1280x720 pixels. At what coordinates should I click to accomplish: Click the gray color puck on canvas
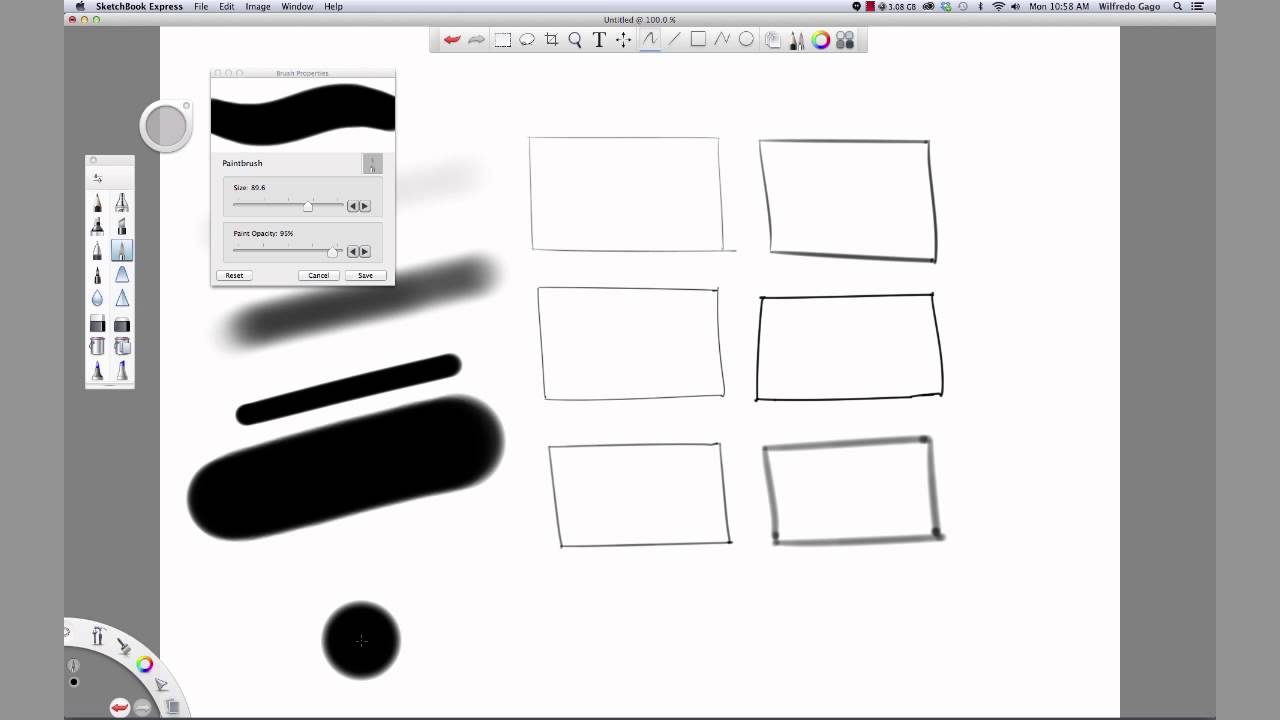[166, 127]
